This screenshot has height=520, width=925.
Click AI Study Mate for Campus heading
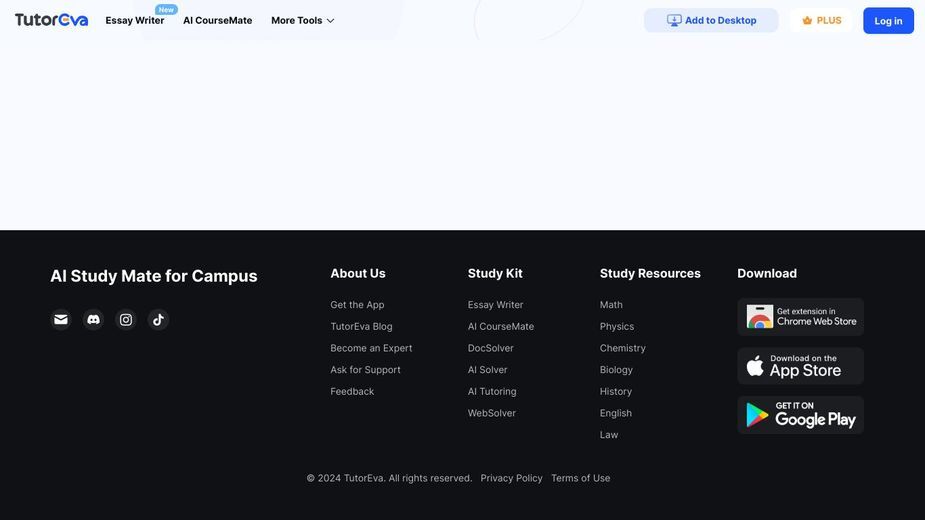pyautogui.click(x=153, y=276)
